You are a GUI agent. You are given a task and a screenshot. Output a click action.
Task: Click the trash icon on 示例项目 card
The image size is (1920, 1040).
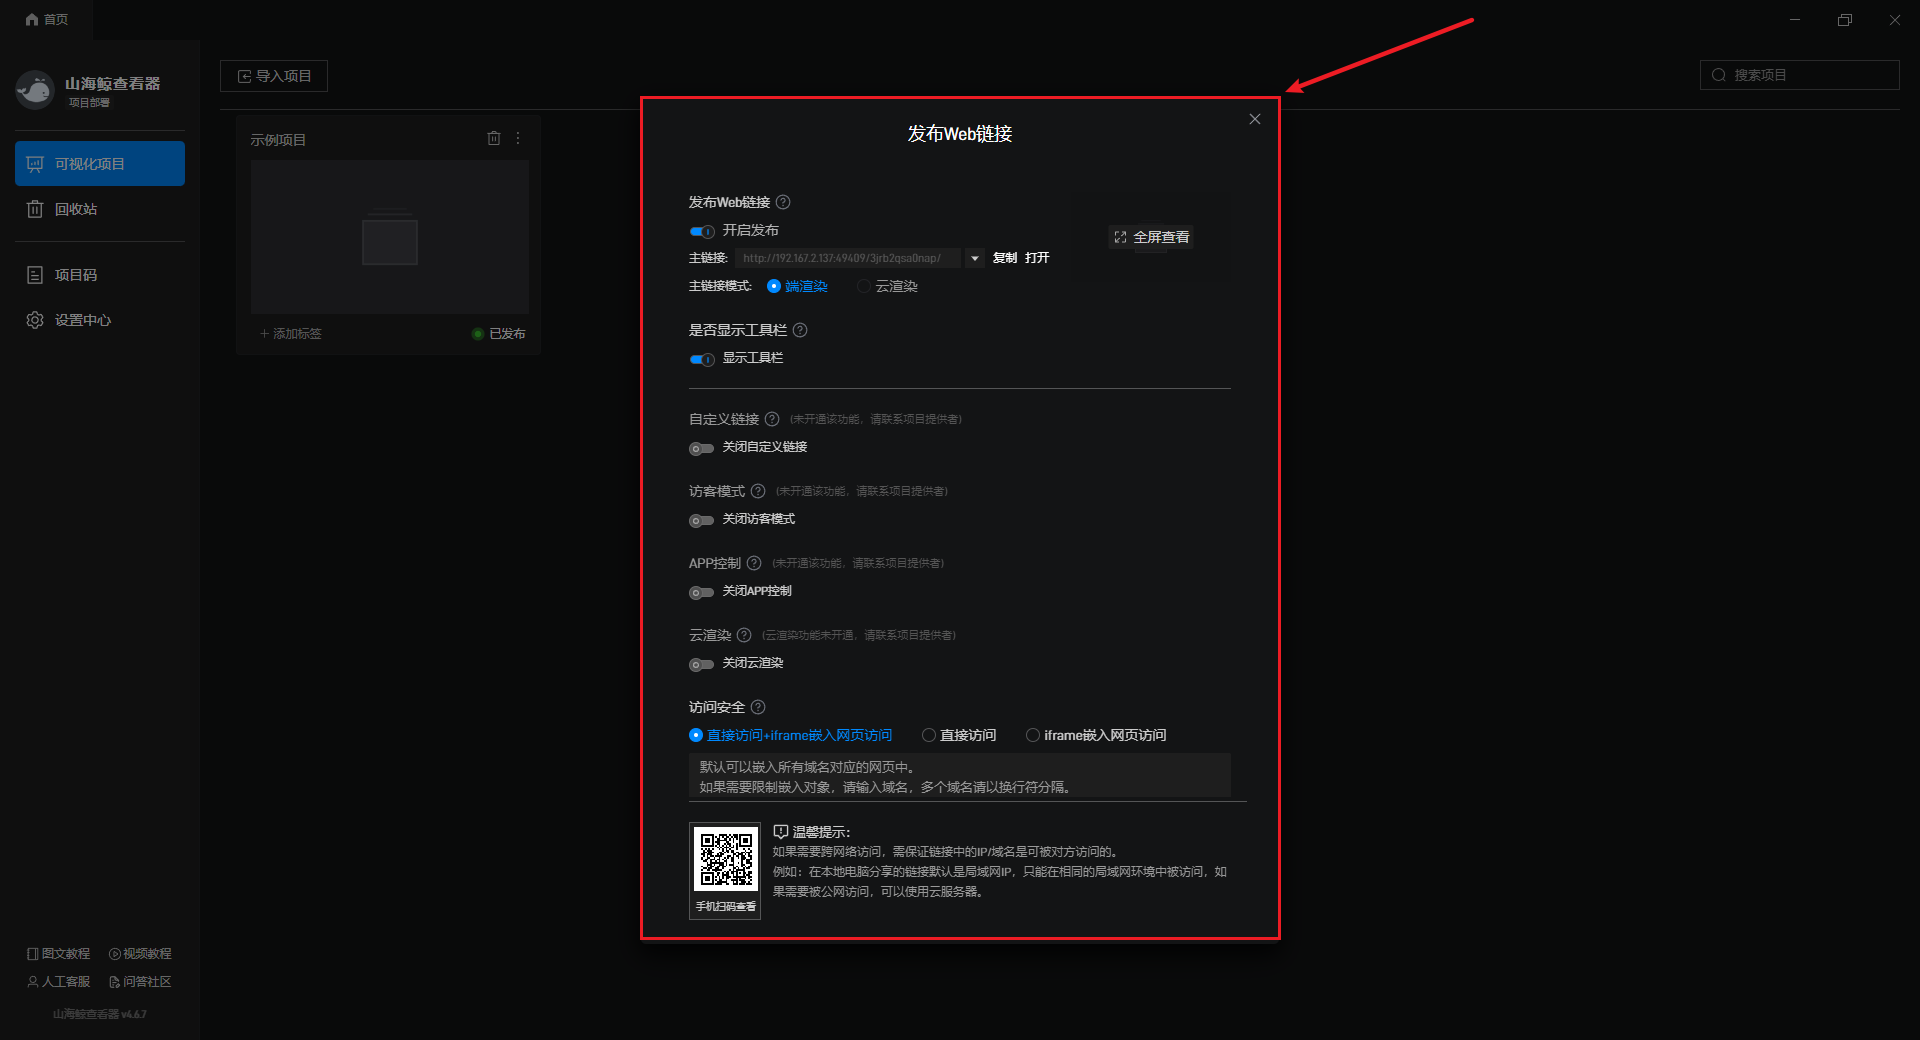(x=493, y=139)
